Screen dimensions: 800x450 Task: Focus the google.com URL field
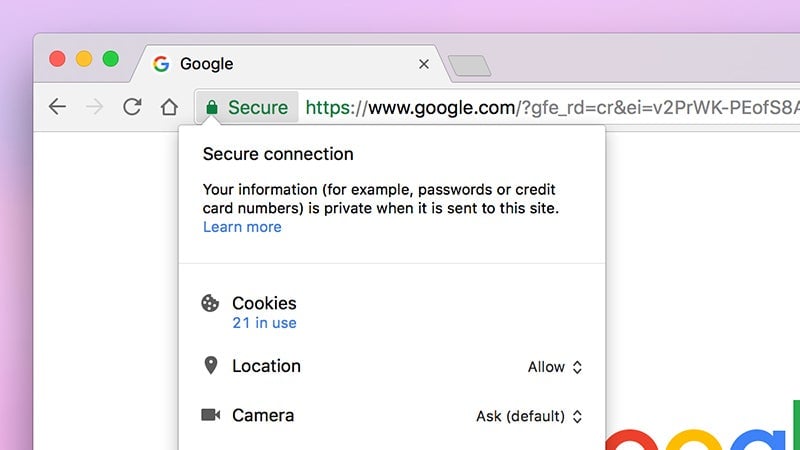[x=550, y=107]
